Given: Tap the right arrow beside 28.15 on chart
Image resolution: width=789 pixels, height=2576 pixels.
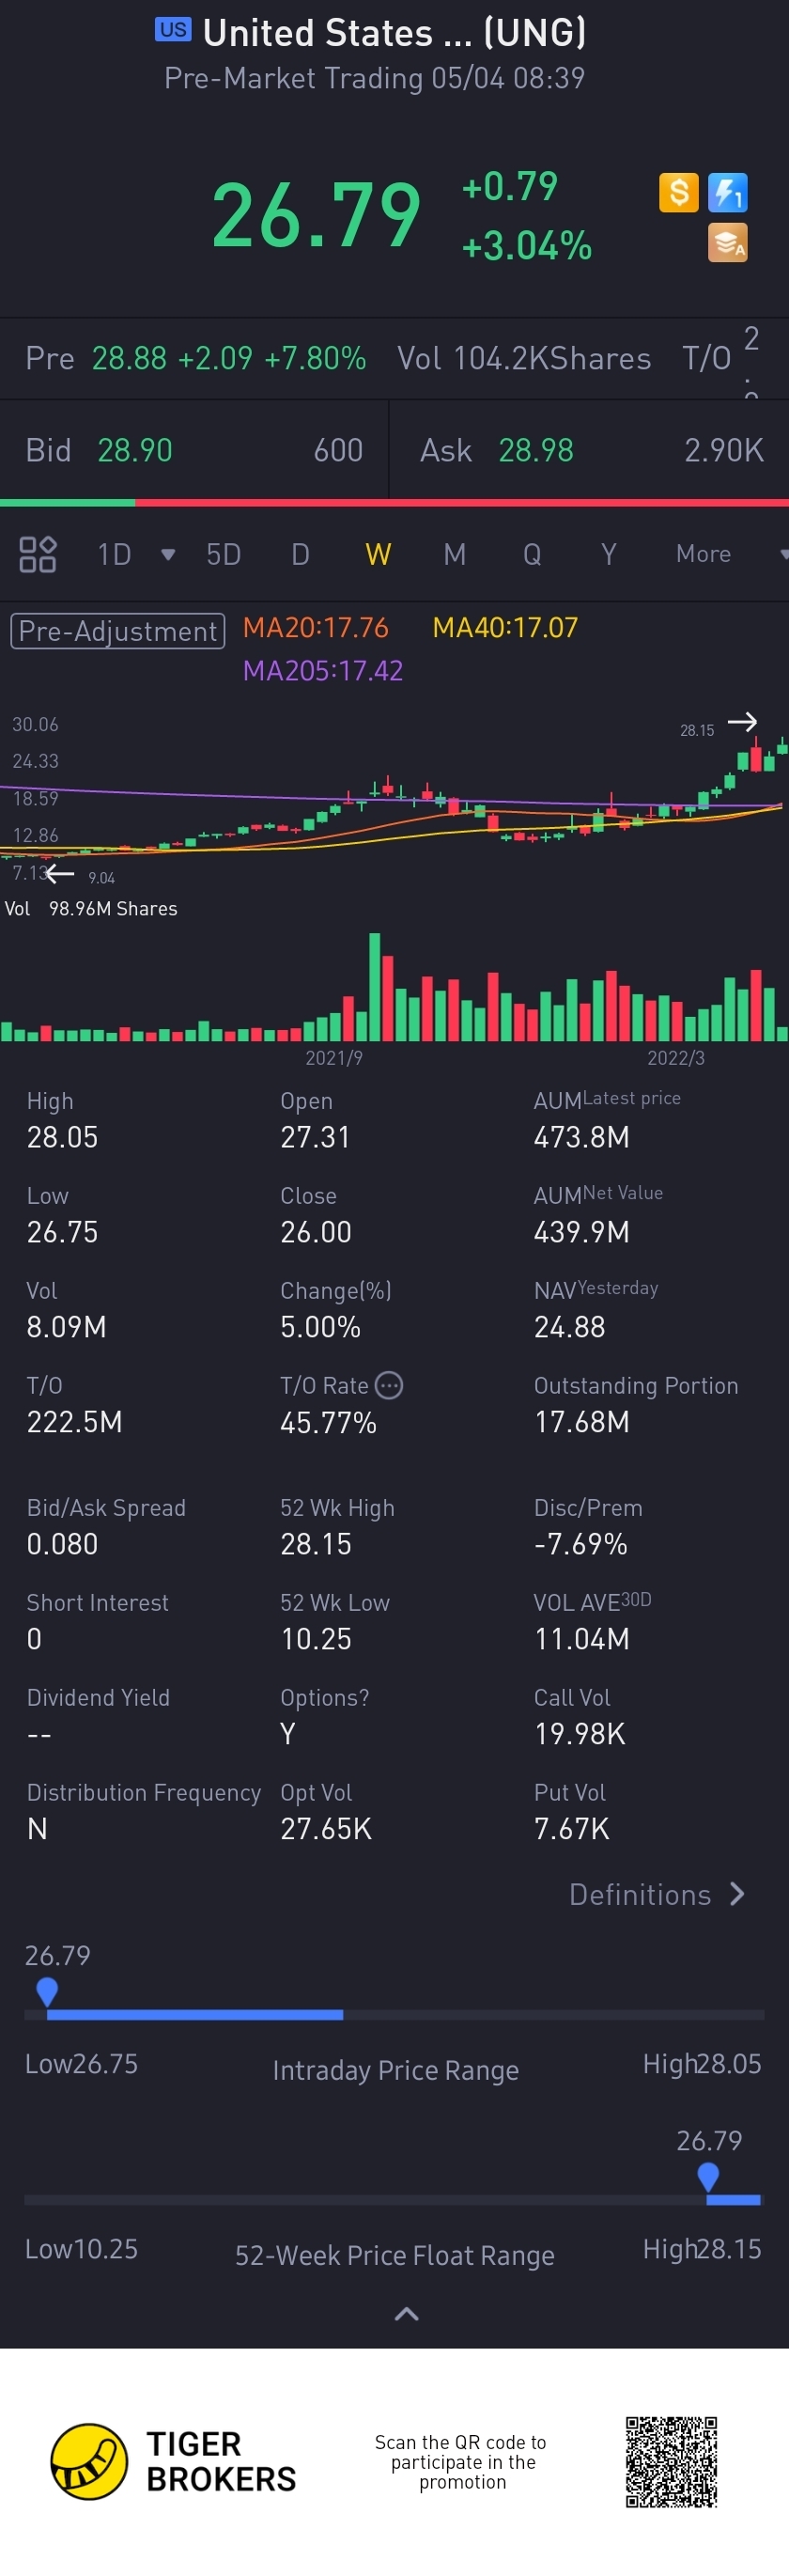Looking at the screenshot, I should point(742,722).
